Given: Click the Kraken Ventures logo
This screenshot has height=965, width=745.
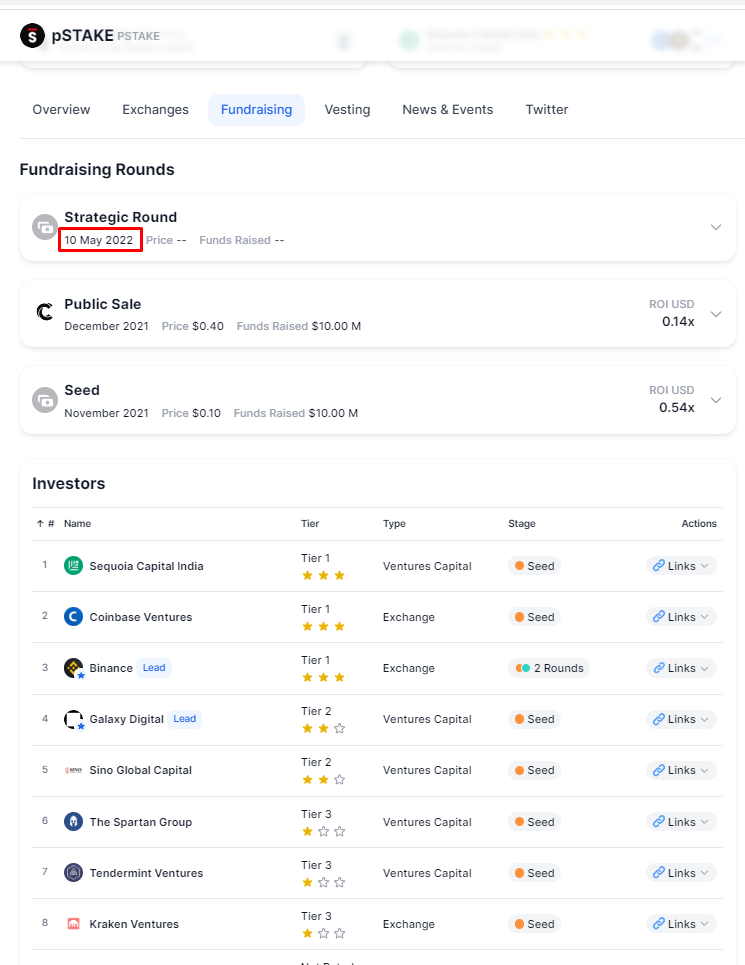Looking at the screenshot, I should tap(73, 924).
